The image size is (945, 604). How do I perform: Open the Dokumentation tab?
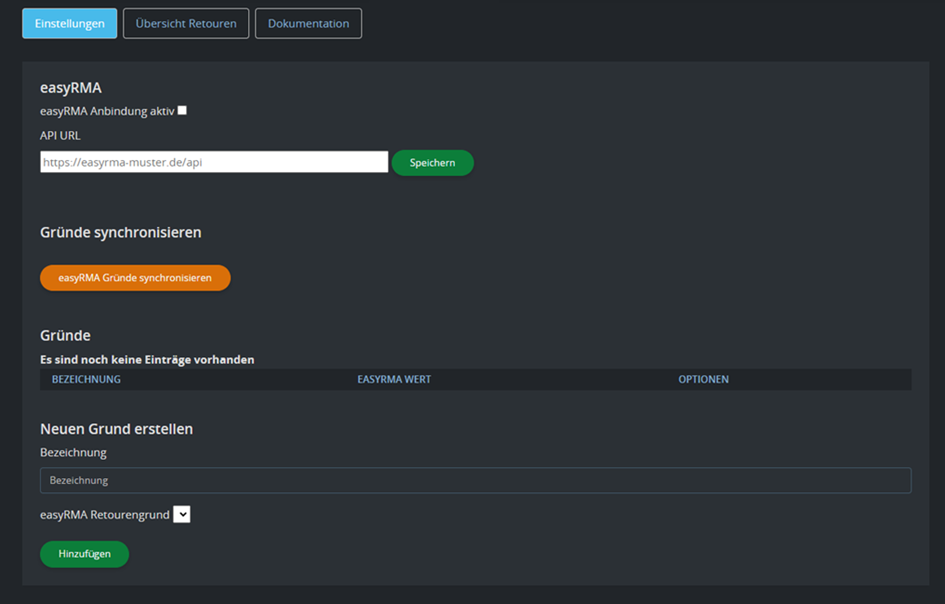point(308,24)
